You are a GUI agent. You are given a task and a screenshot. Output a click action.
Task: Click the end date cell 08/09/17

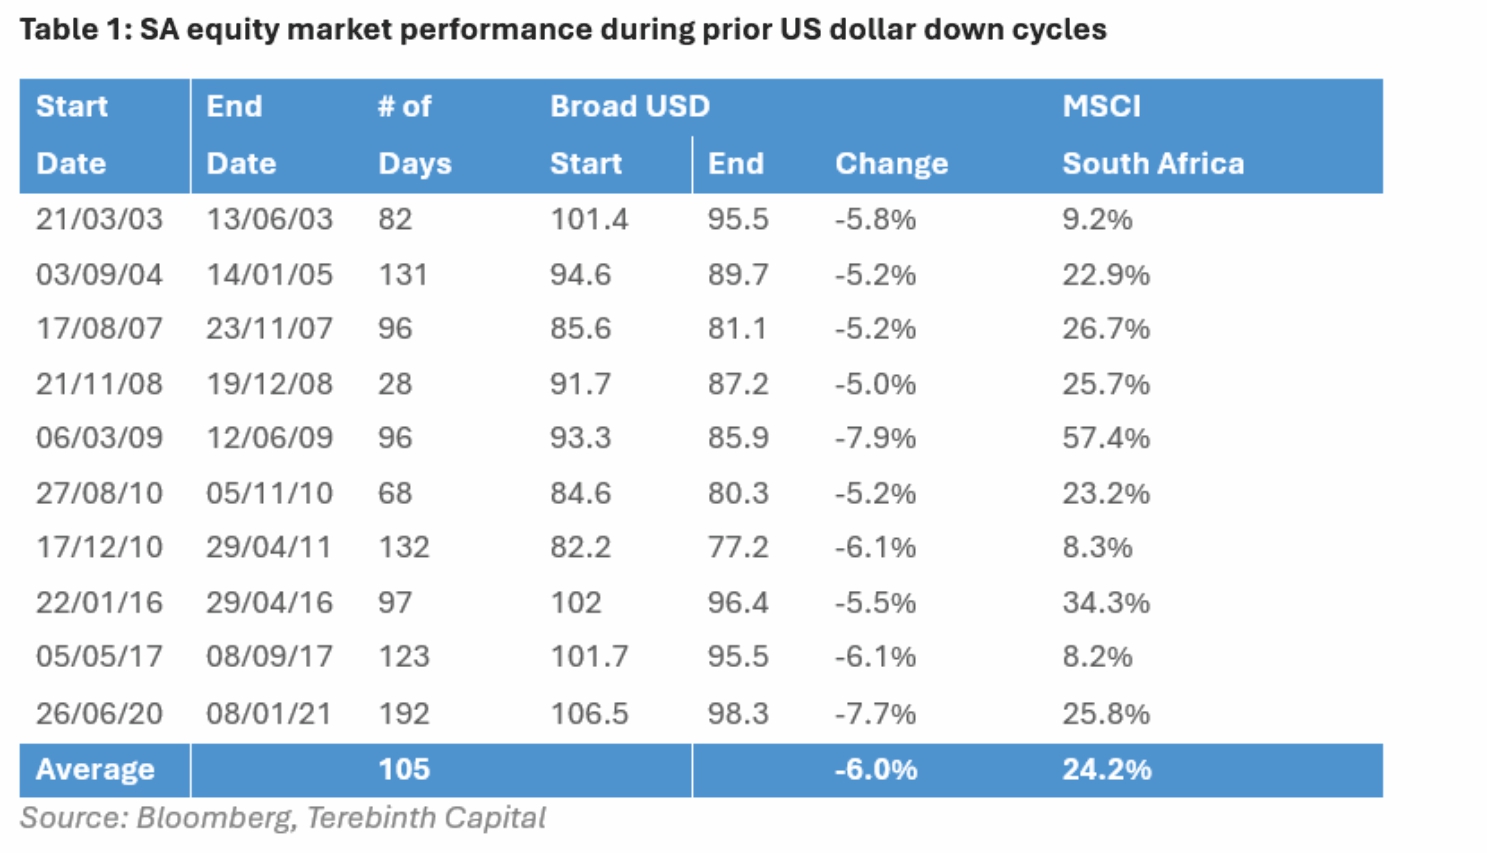click(269, 656)
